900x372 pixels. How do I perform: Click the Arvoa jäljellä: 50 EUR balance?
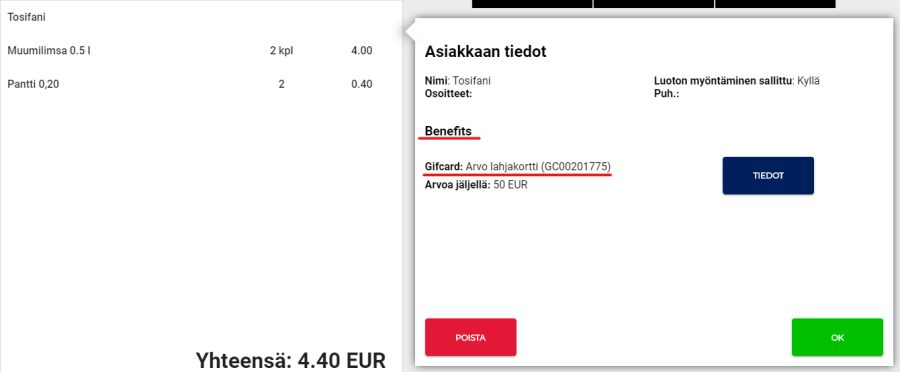(476, 185)
